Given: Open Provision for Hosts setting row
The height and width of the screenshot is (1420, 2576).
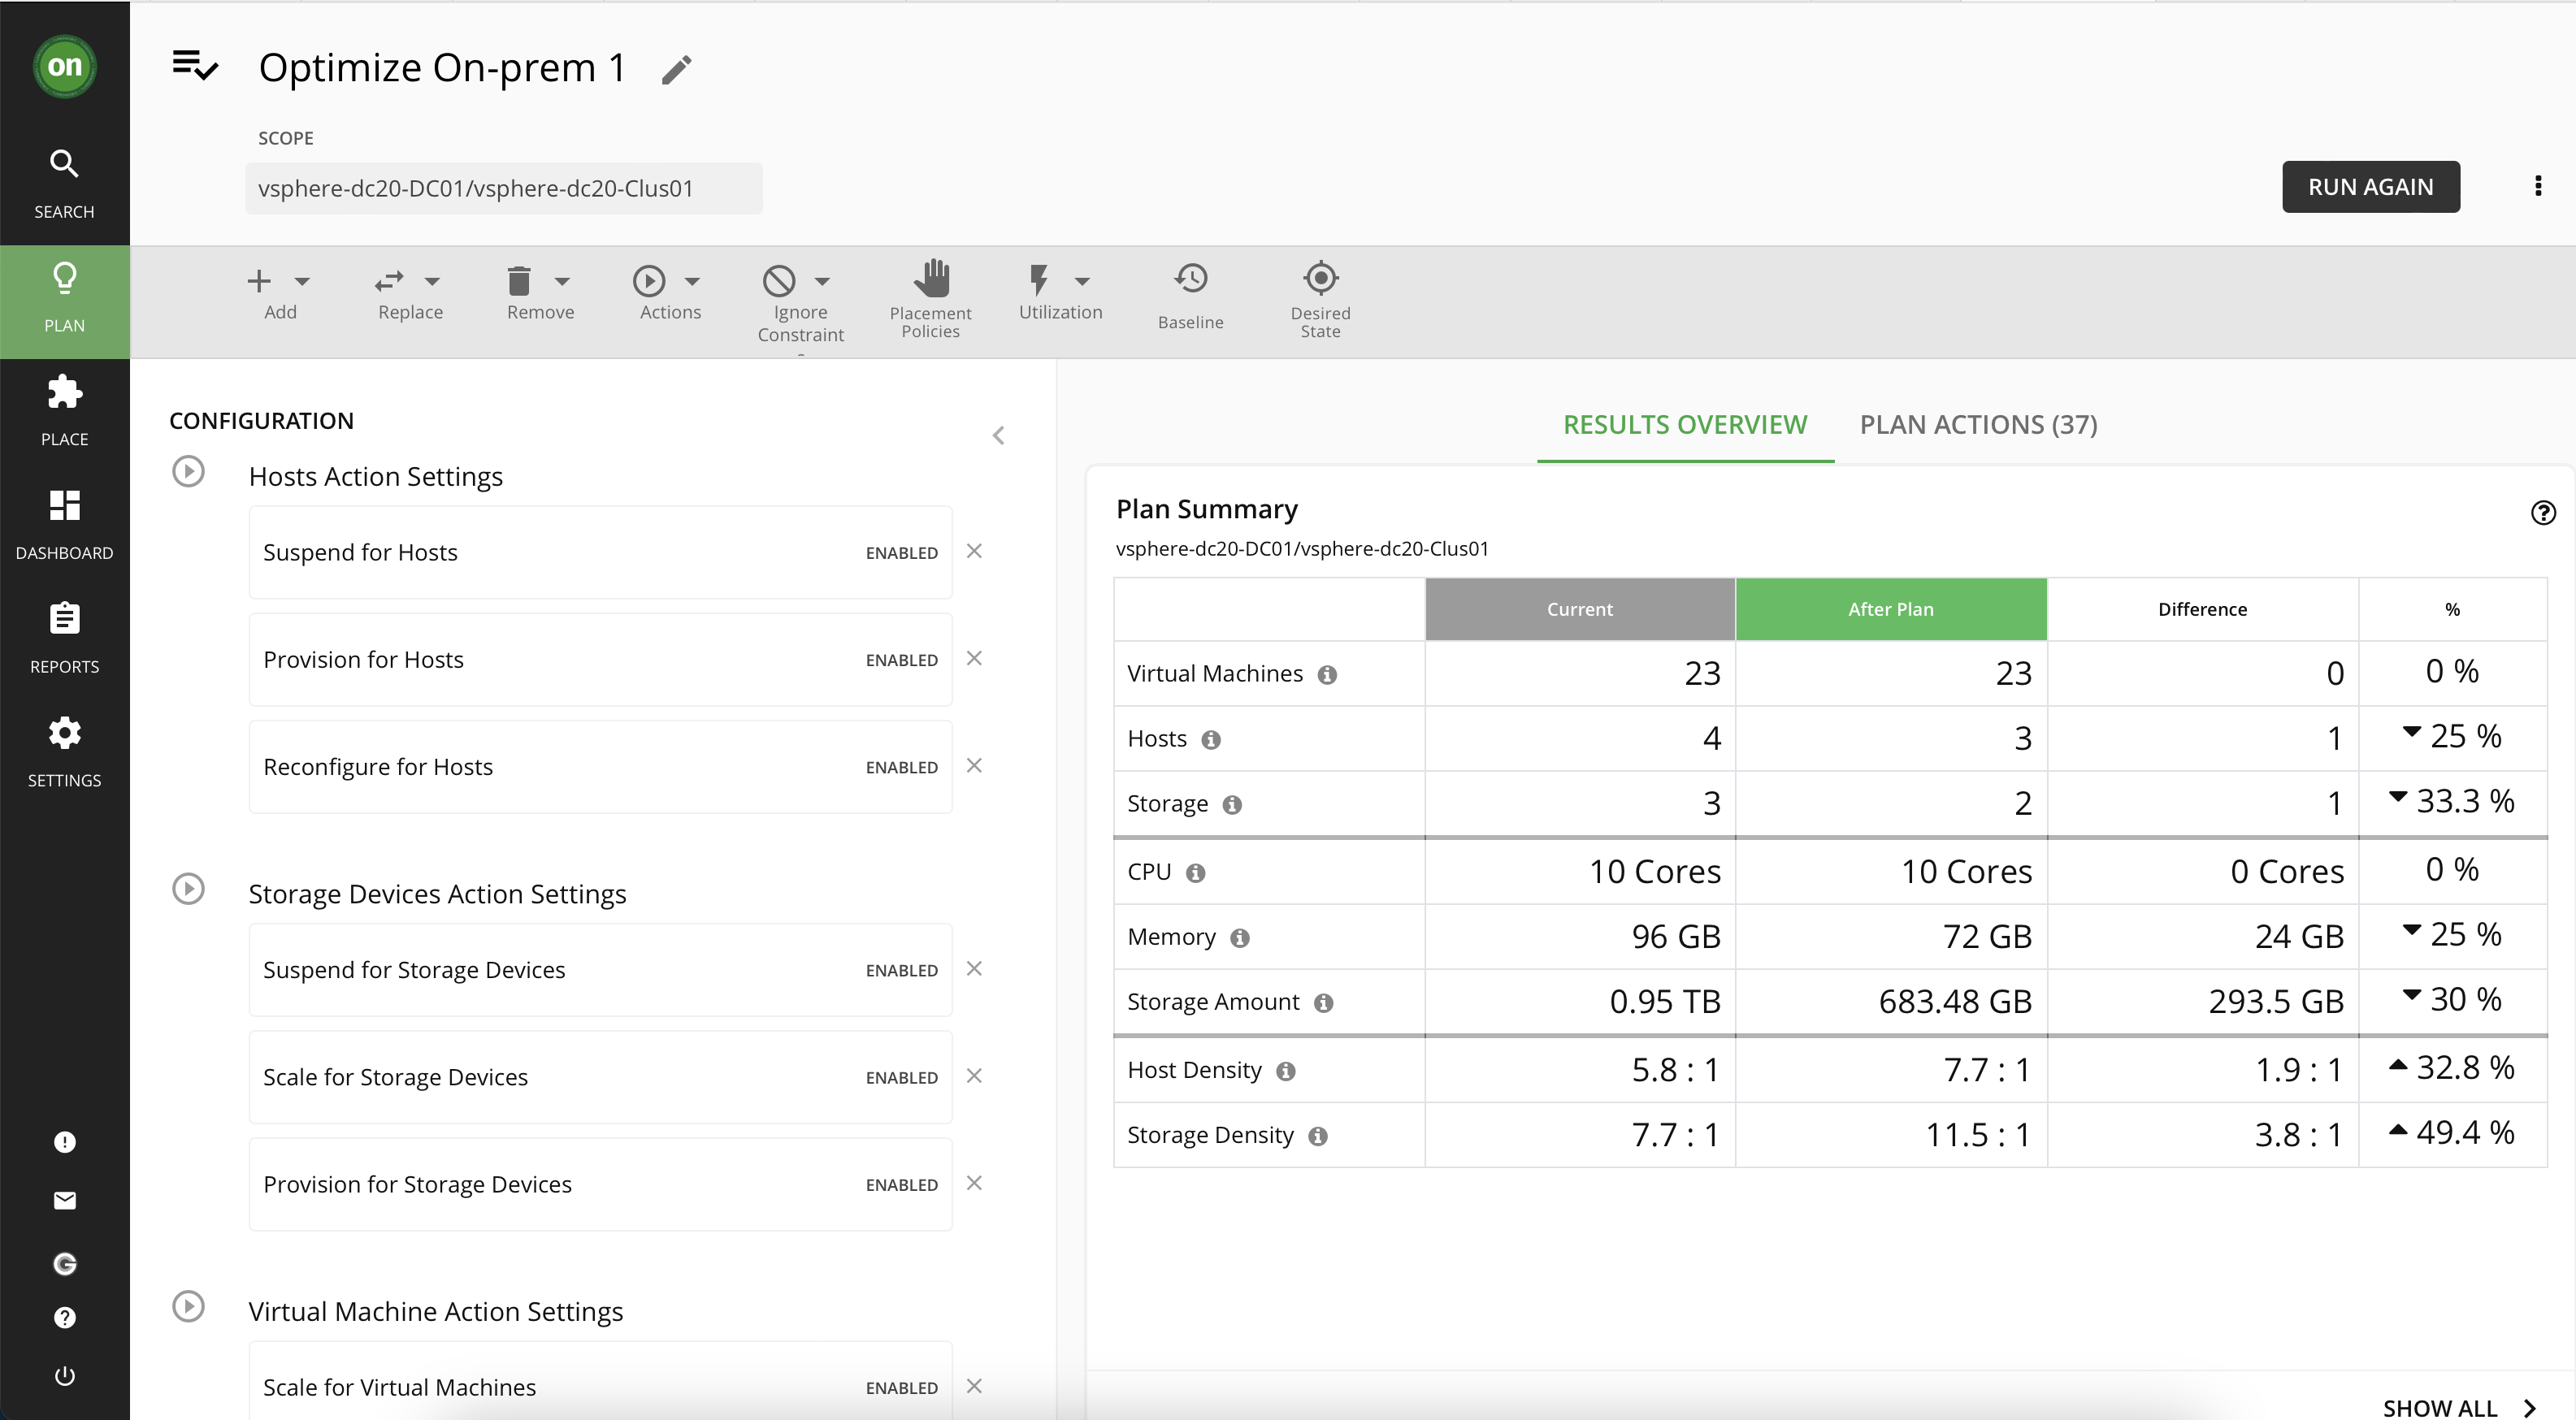Looking at the screenshot, I should (x=600, y=659).
